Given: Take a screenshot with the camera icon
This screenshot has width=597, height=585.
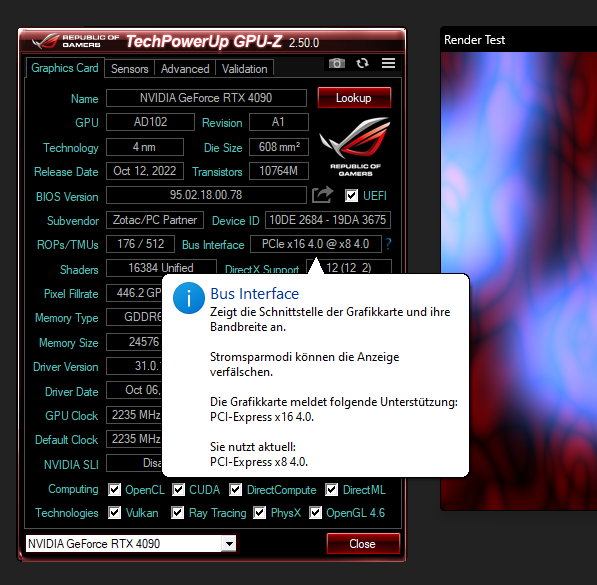Looking at the screenshot, I should coord(337,63).
